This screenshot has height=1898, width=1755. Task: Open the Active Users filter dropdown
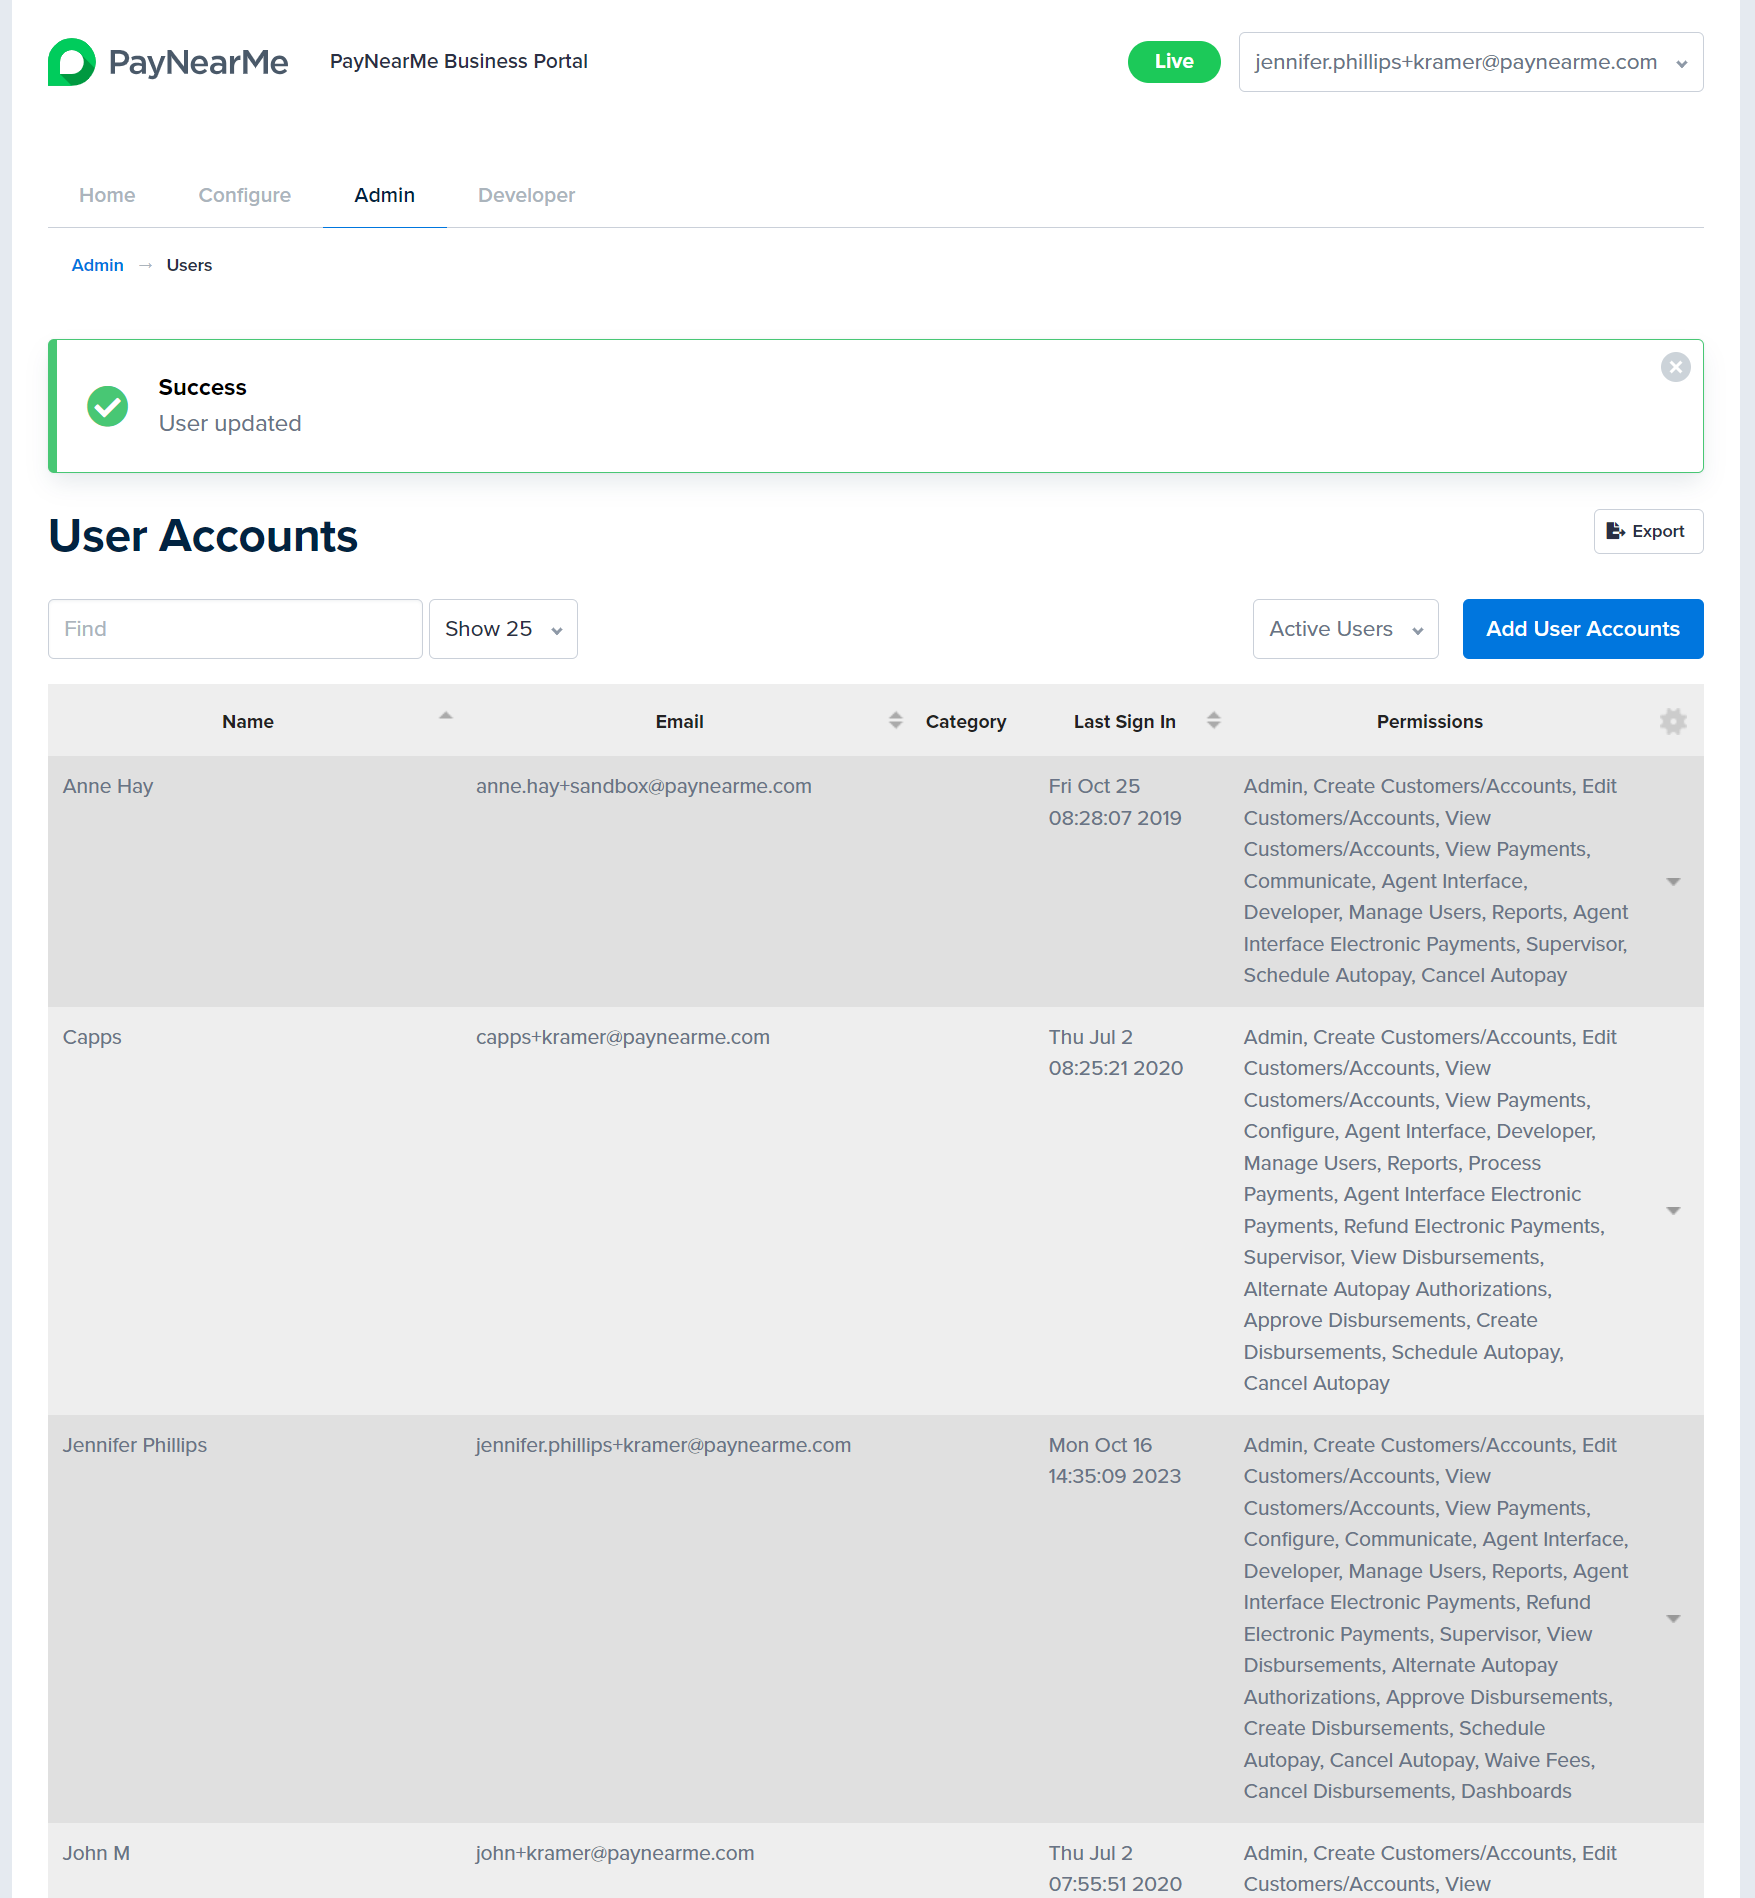[1345, 629]
